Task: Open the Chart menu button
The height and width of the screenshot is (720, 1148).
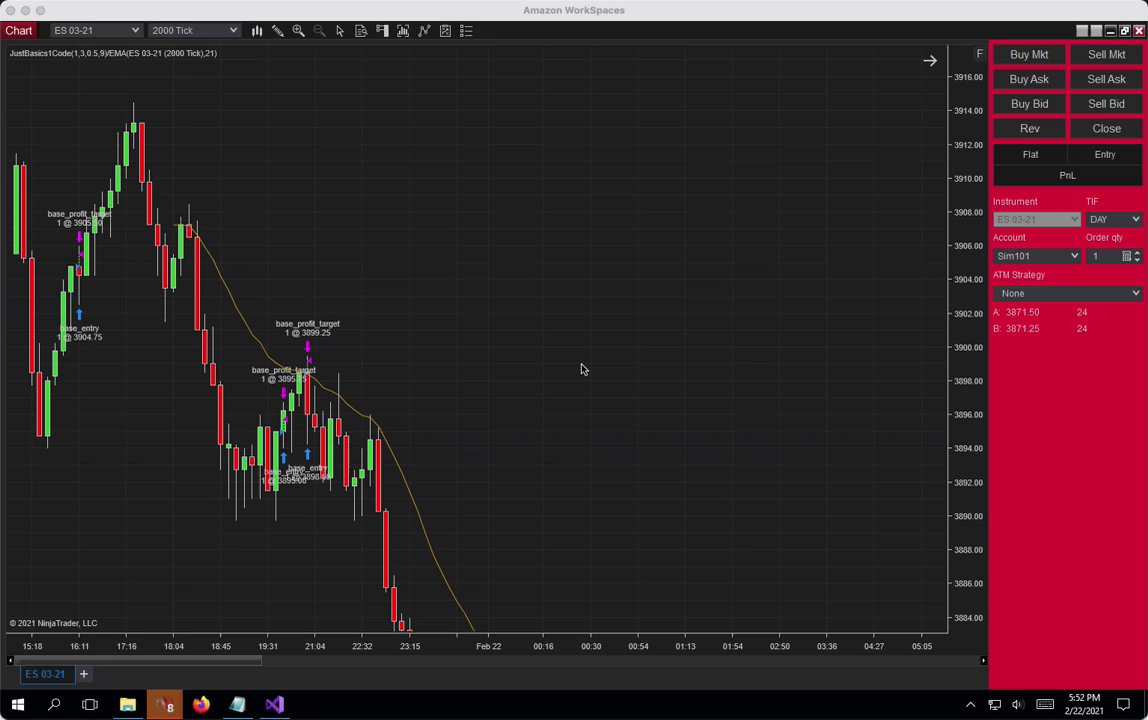Action: [18, 31]
